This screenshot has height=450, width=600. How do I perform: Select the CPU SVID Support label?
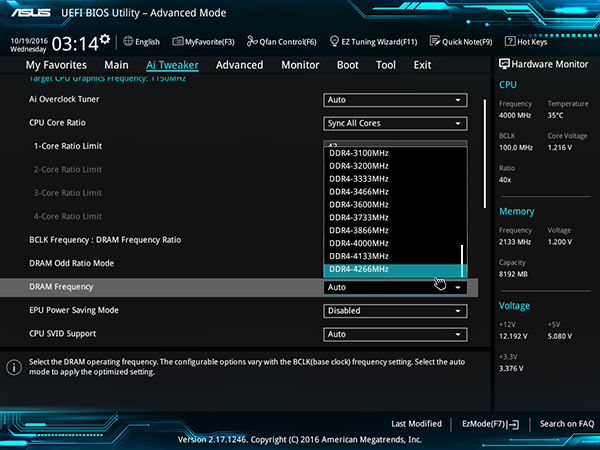click(x=62, y=334)
